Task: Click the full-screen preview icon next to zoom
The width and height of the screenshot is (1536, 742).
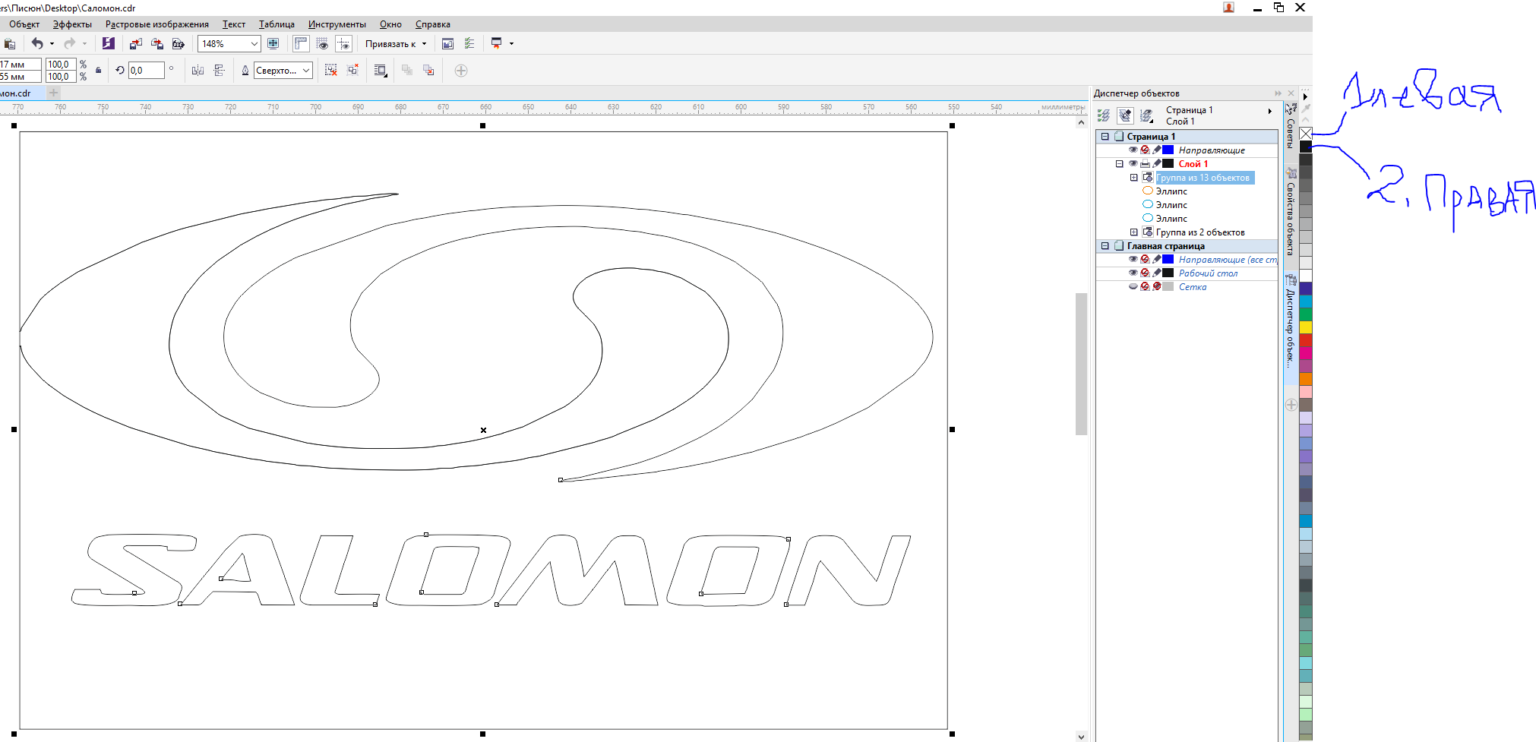Action: (x=273, y=44)
